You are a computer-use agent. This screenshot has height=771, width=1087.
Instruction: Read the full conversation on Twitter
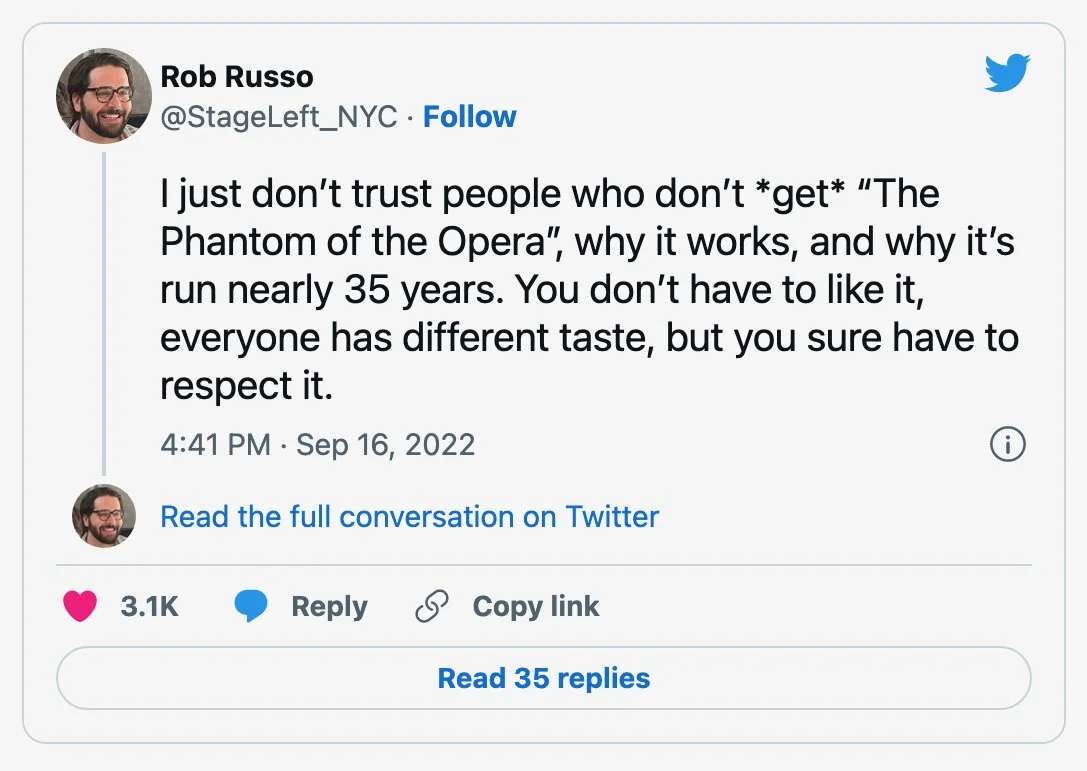tap(409, 517)
